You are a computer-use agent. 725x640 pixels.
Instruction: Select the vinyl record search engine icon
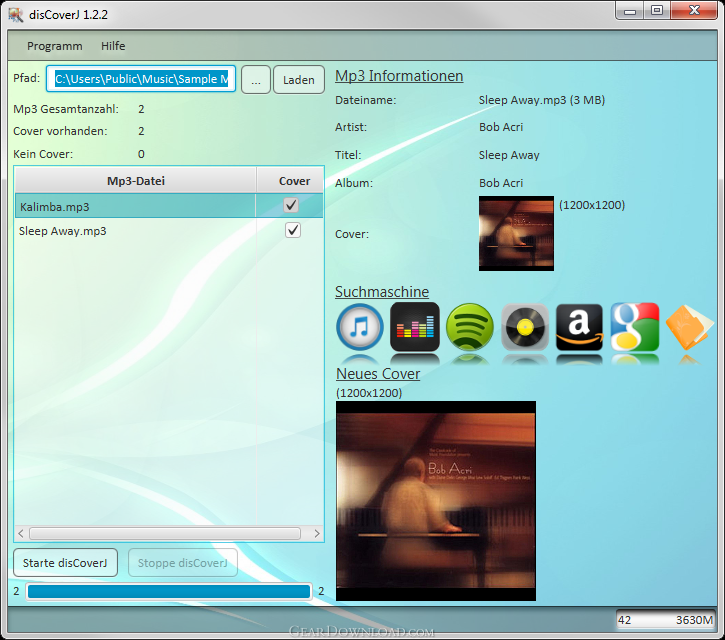click(525, 327)
